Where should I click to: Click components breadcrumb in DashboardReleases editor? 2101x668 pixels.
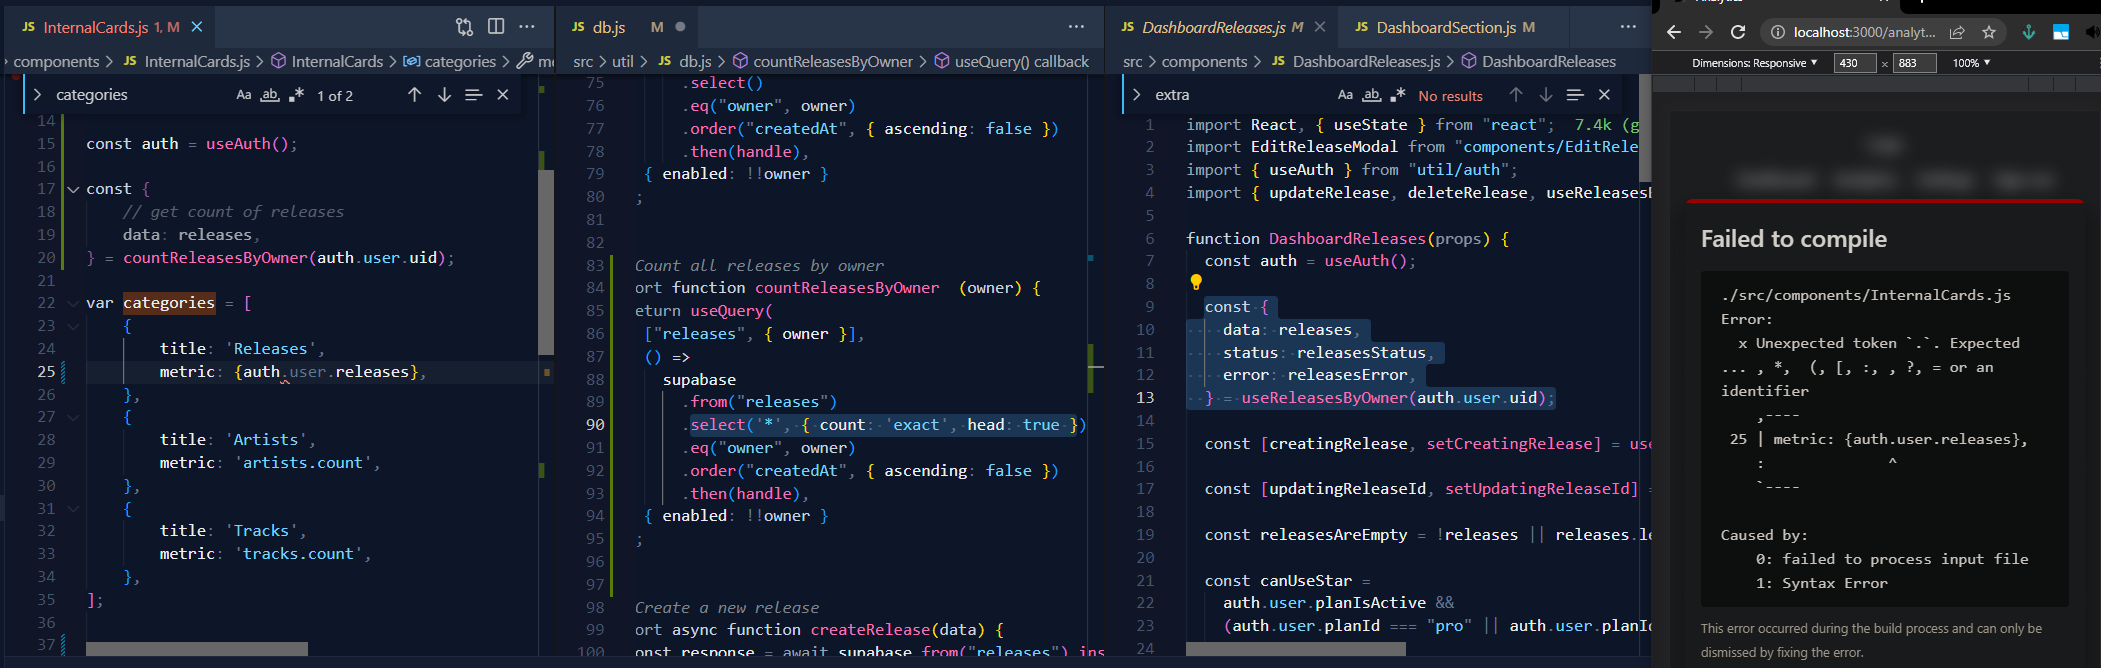click(x=1204, y=61)
